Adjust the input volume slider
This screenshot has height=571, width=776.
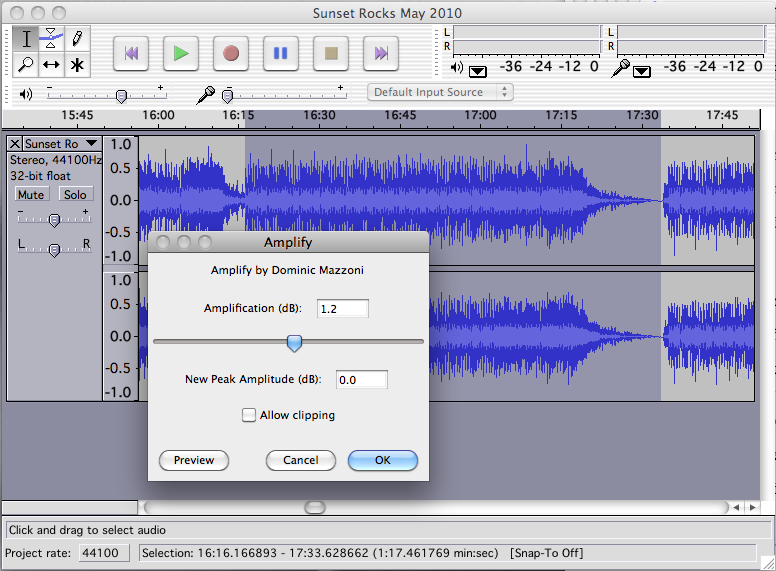(x=228, y=95)
